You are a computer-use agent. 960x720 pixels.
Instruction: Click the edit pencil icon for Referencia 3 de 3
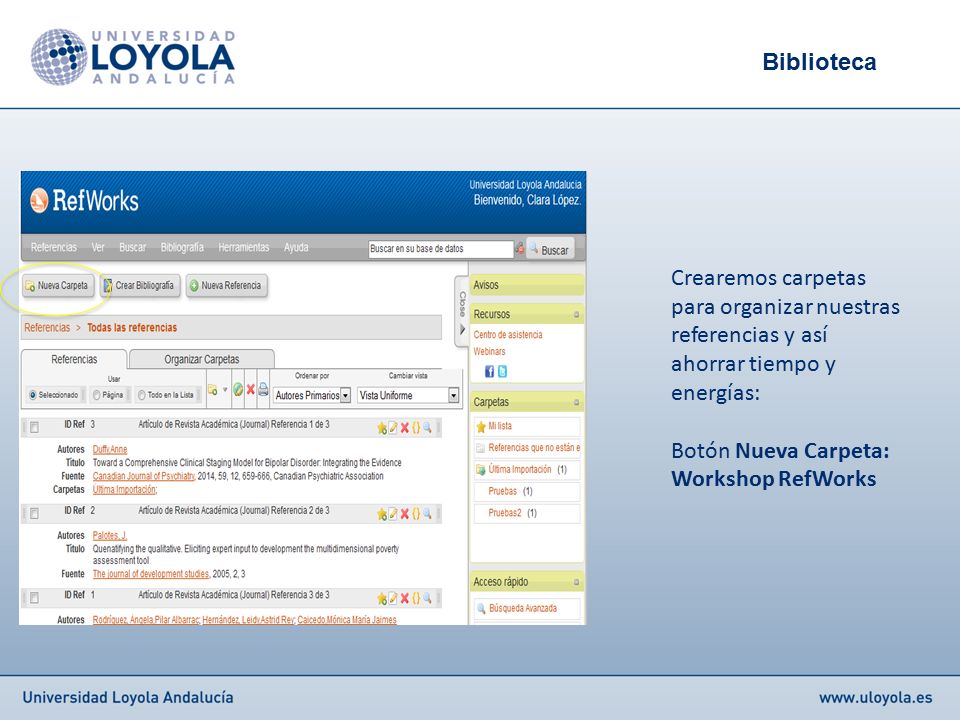click(x=393, y=599)
